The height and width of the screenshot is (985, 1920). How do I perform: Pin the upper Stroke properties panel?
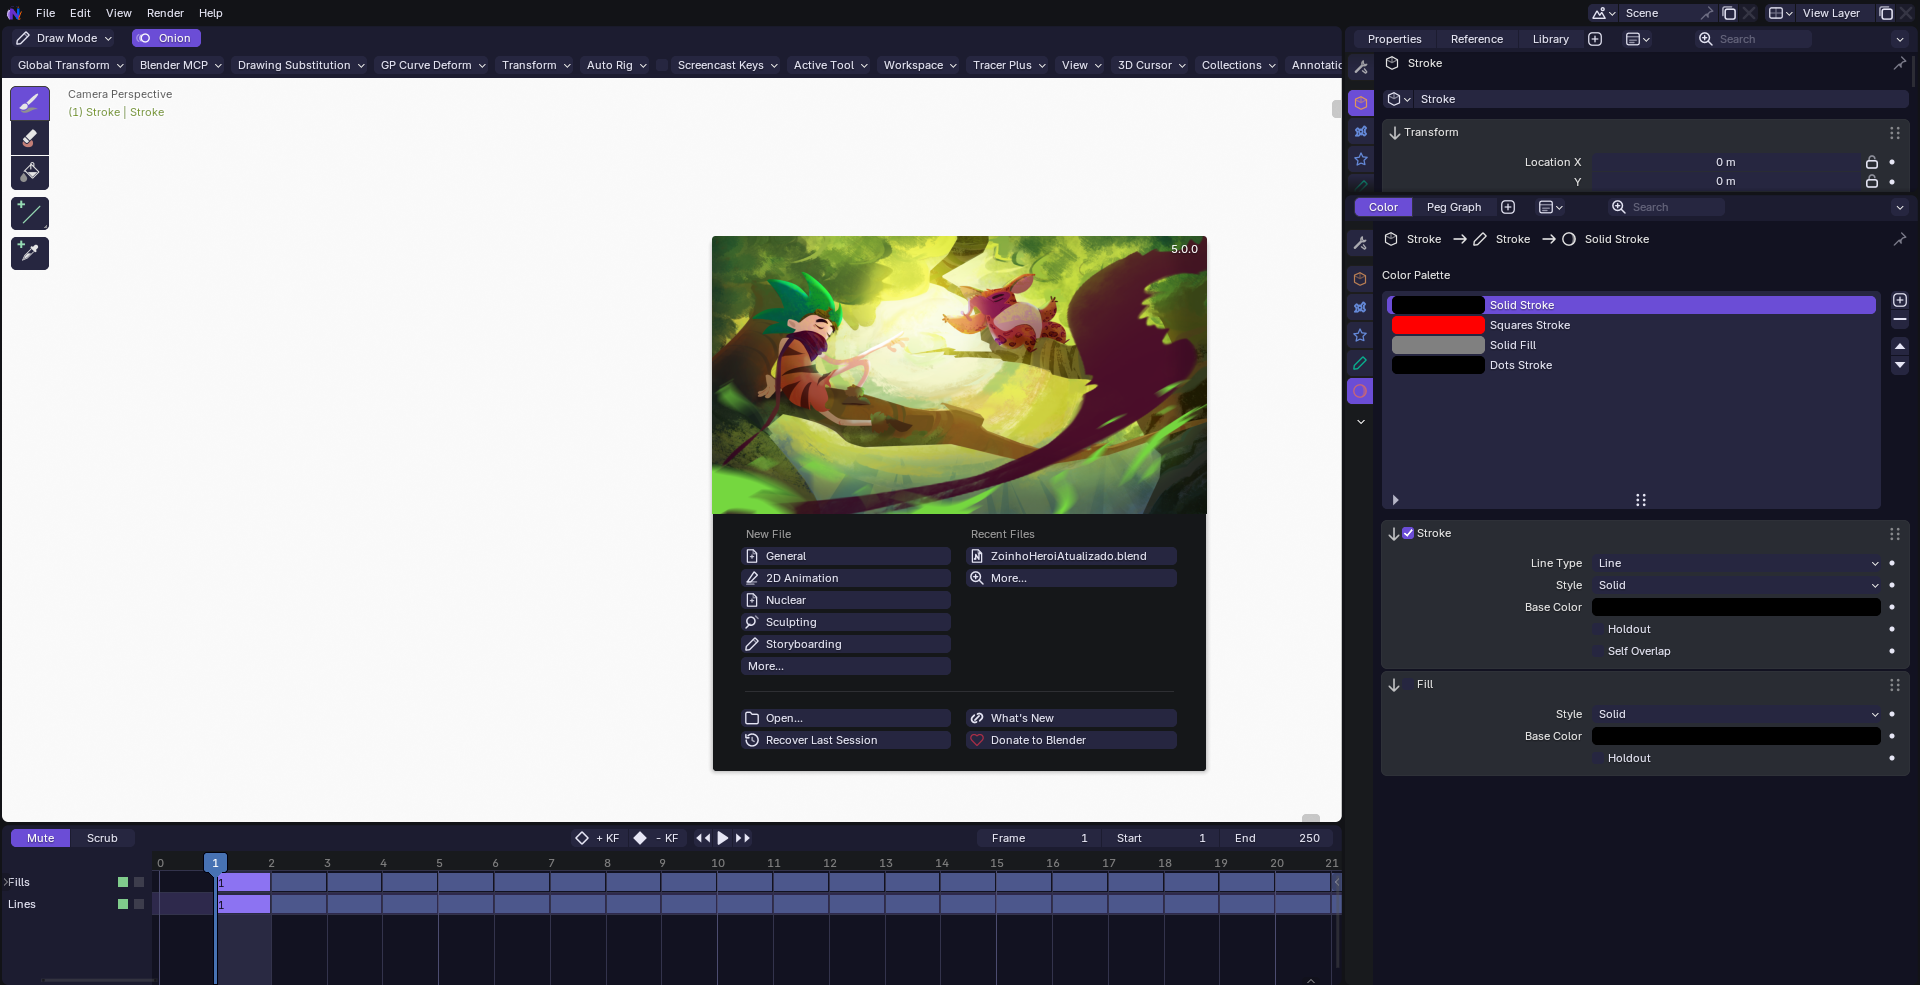[x=1899, y=63]
